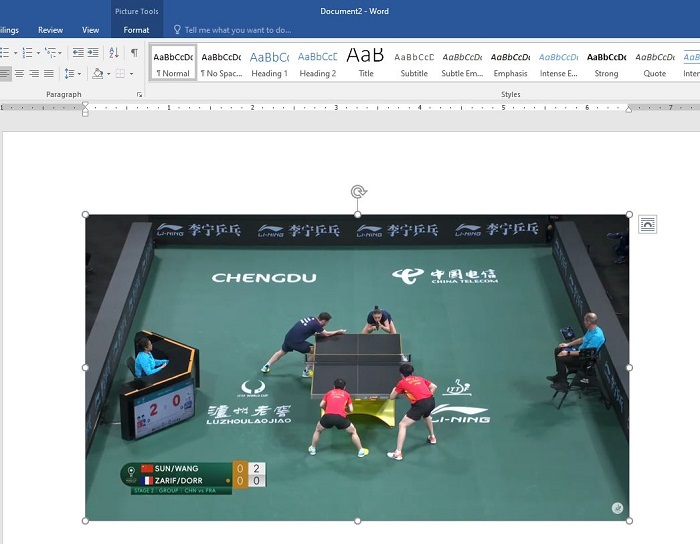
Task: Click the right-middle picture sizing handle
Action: [x=629, y=368]
